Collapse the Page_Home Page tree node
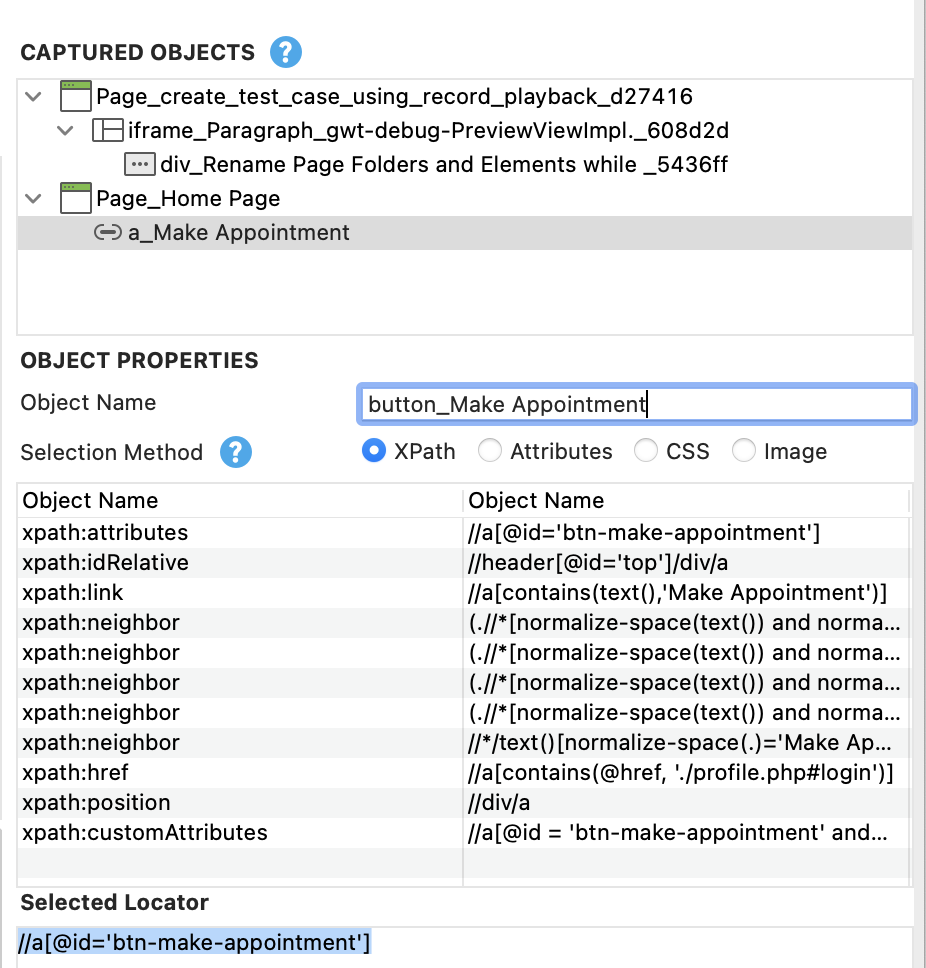Image resolution: width=926 pixels, height=968 pixels. point(31,198)
